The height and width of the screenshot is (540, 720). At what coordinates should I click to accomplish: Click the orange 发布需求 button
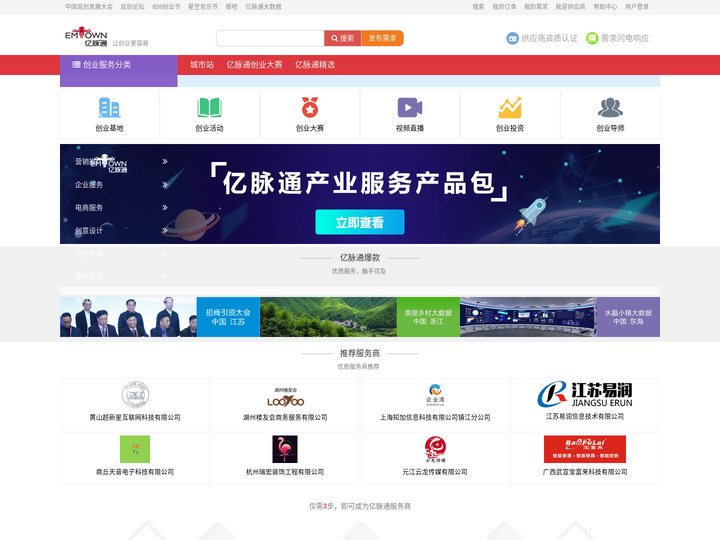[382, 38]
